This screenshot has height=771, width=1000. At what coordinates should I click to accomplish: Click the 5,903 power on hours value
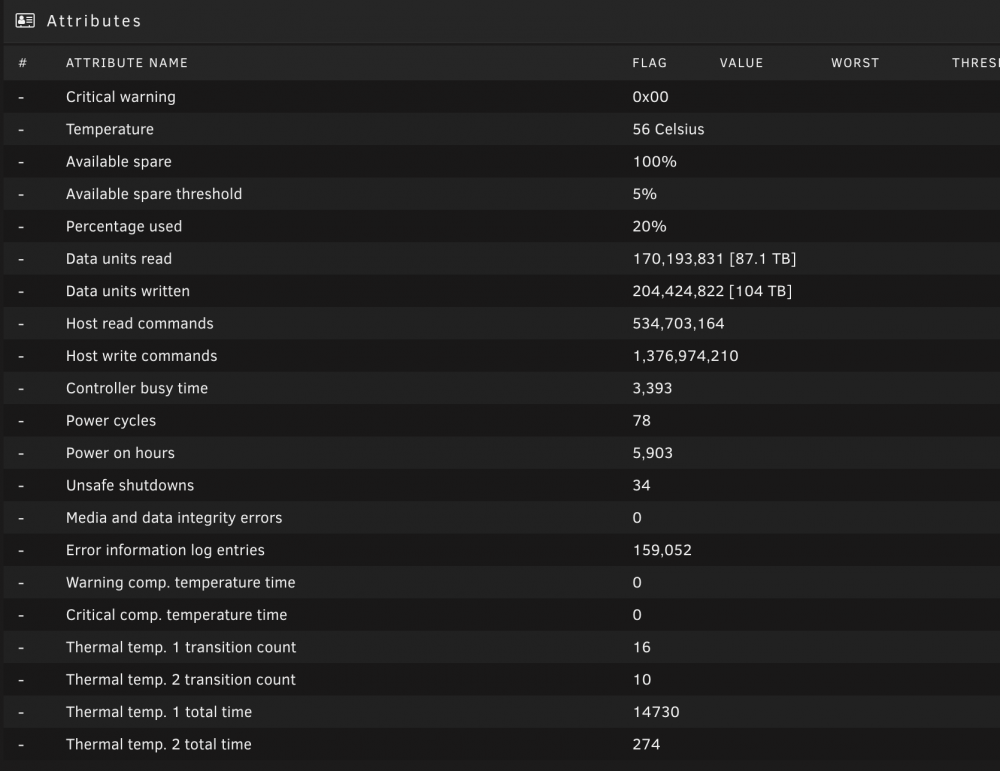tap(652, 453)
